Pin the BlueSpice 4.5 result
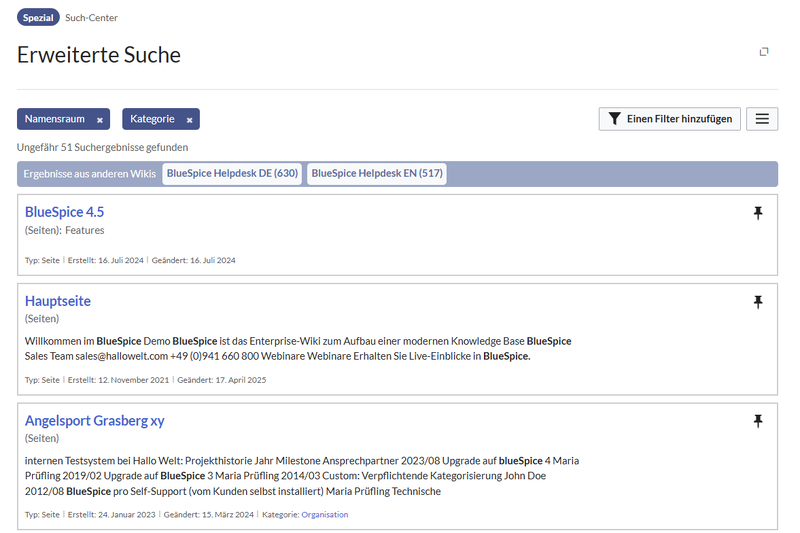This screenshot has width=800, height=533. [x=758, y=213]
